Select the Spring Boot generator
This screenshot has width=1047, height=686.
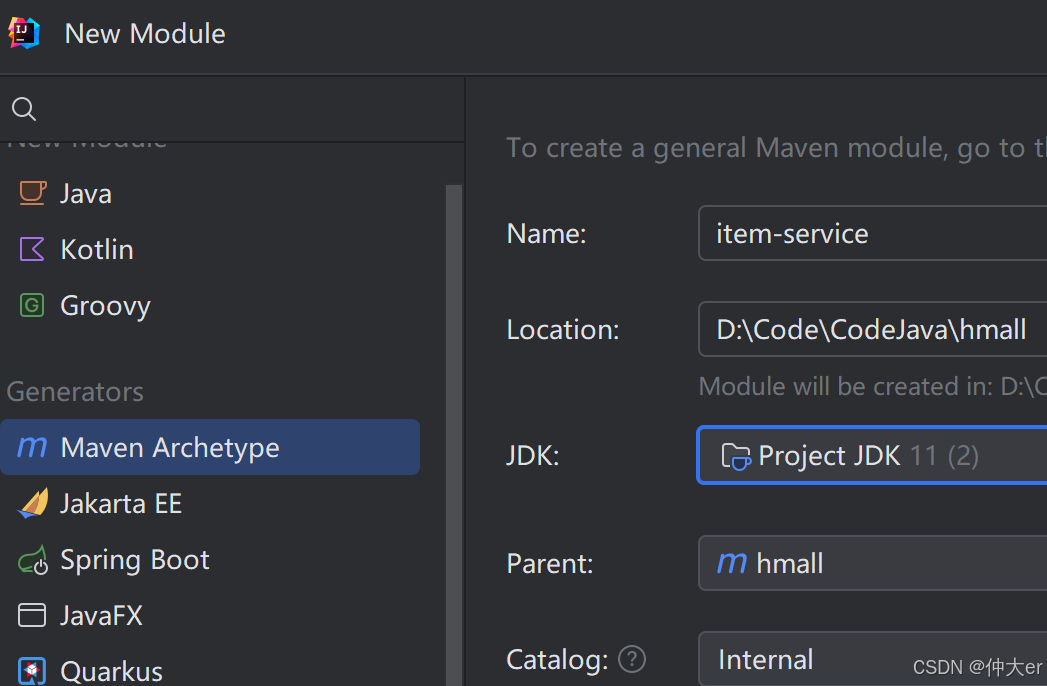coord(210,559)
